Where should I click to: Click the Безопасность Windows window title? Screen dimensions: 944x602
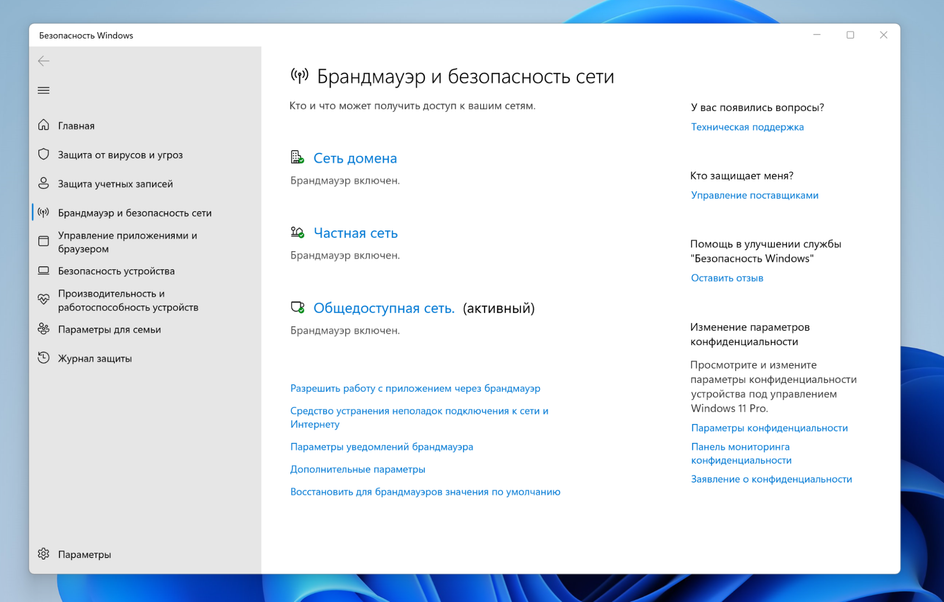click(x=86, y=36)
